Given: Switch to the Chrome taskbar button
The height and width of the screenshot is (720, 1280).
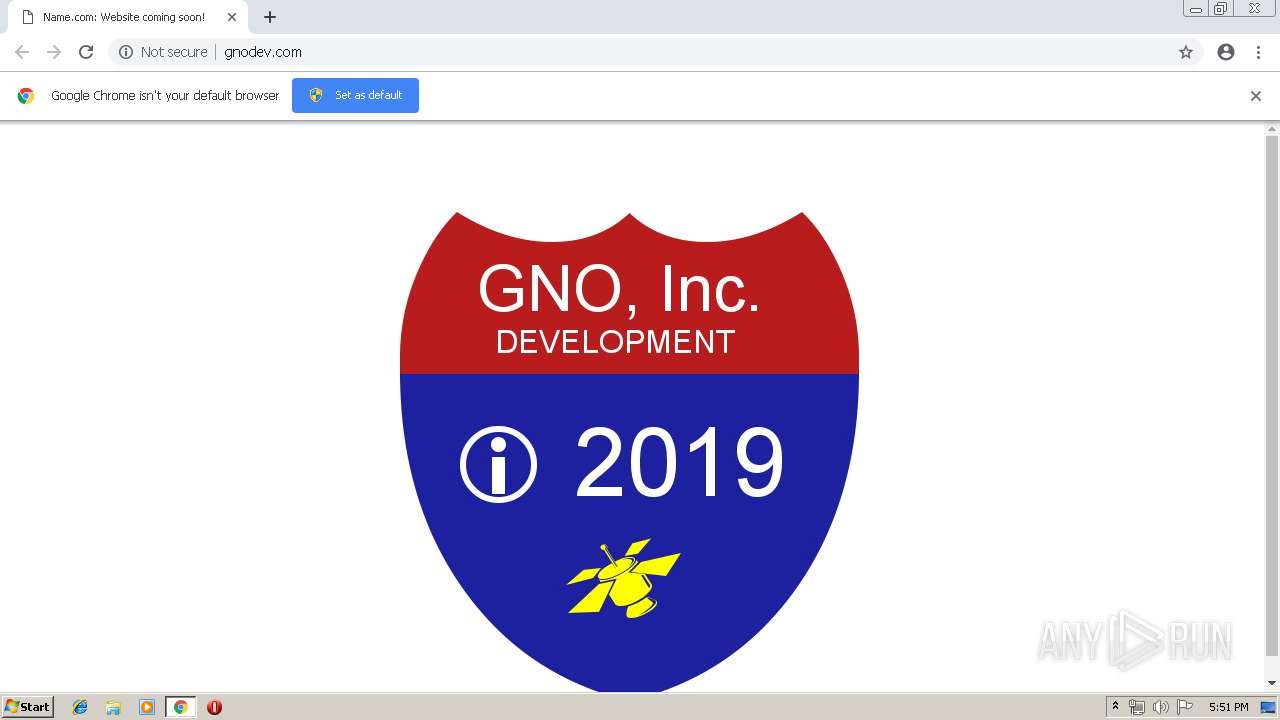Looking at the screenshot, I should point(180,707).
